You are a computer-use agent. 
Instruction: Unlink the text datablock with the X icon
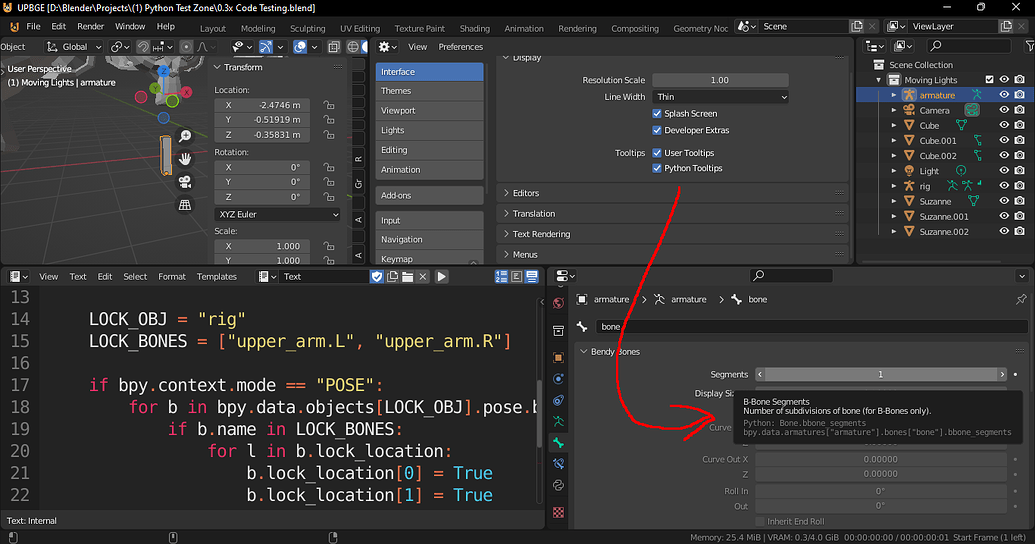[423, 277]
